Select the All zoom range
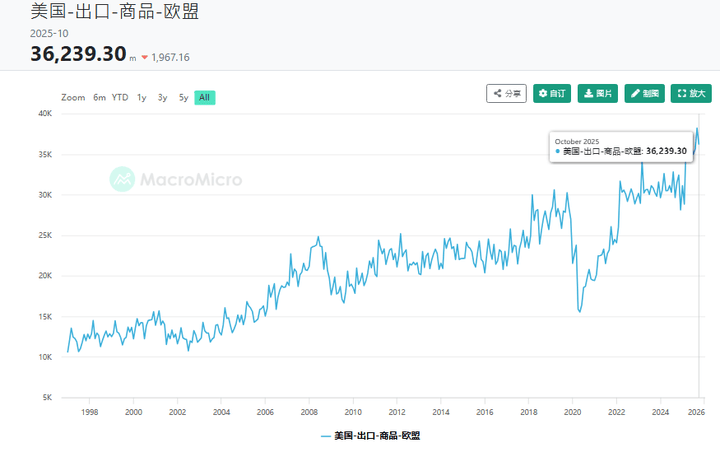The height and width of the screenshot is (452, 720). tap(204, 97)
